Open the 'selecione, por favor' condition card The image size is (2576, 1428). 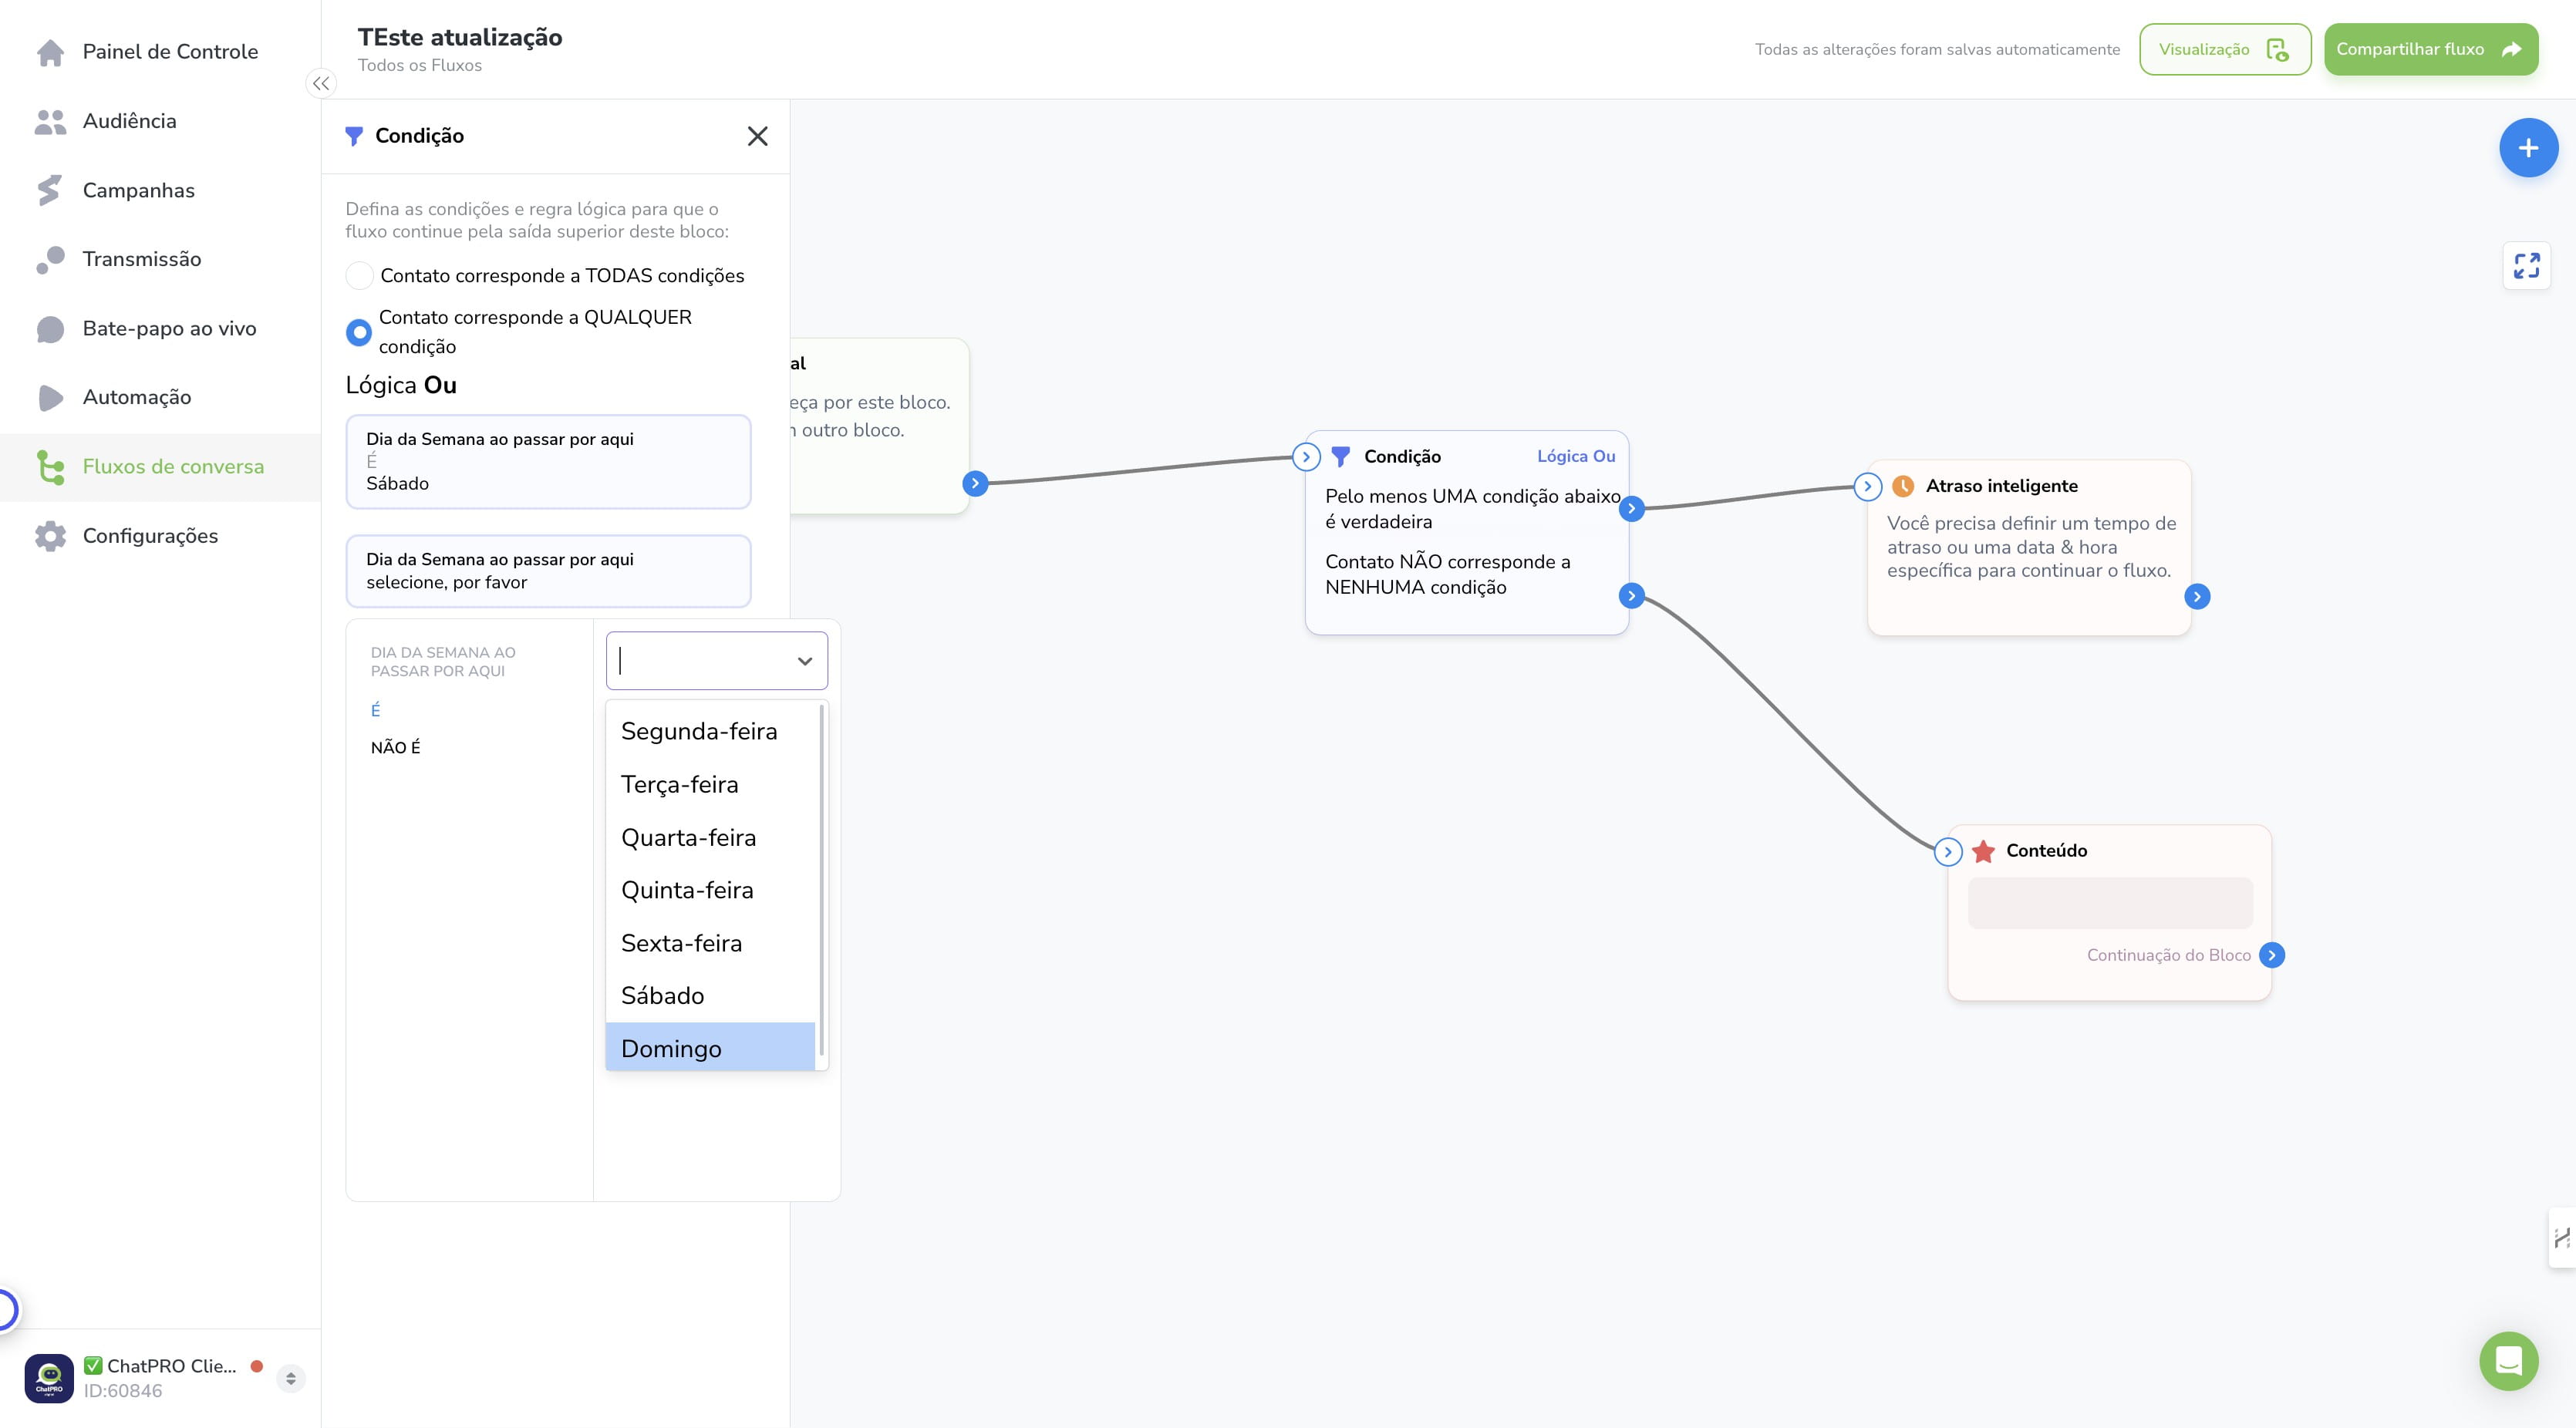(548, 571)
